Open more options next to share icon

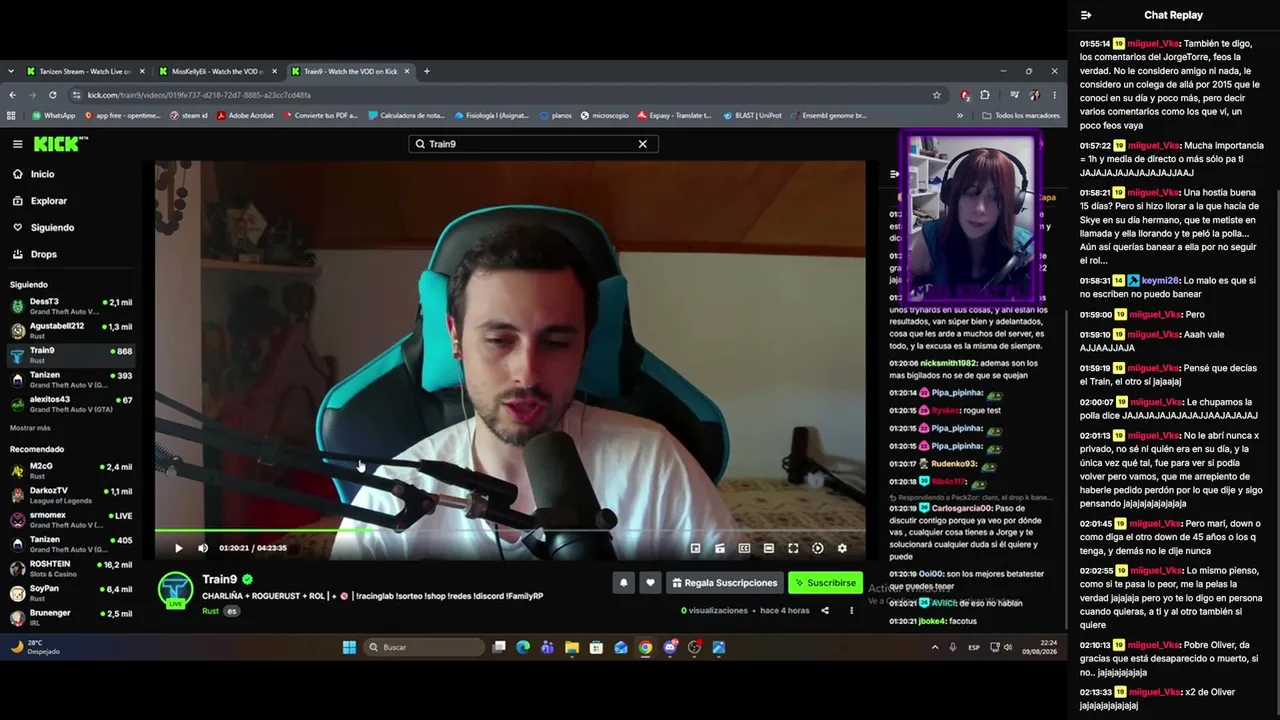pyautogui.click(x=852, y=610)
